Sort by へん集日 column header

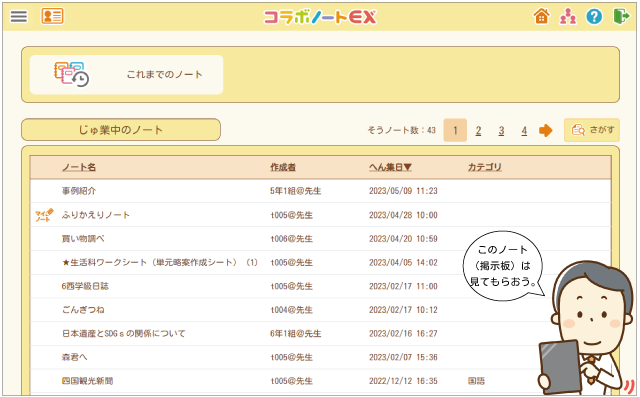coord(390,167)
